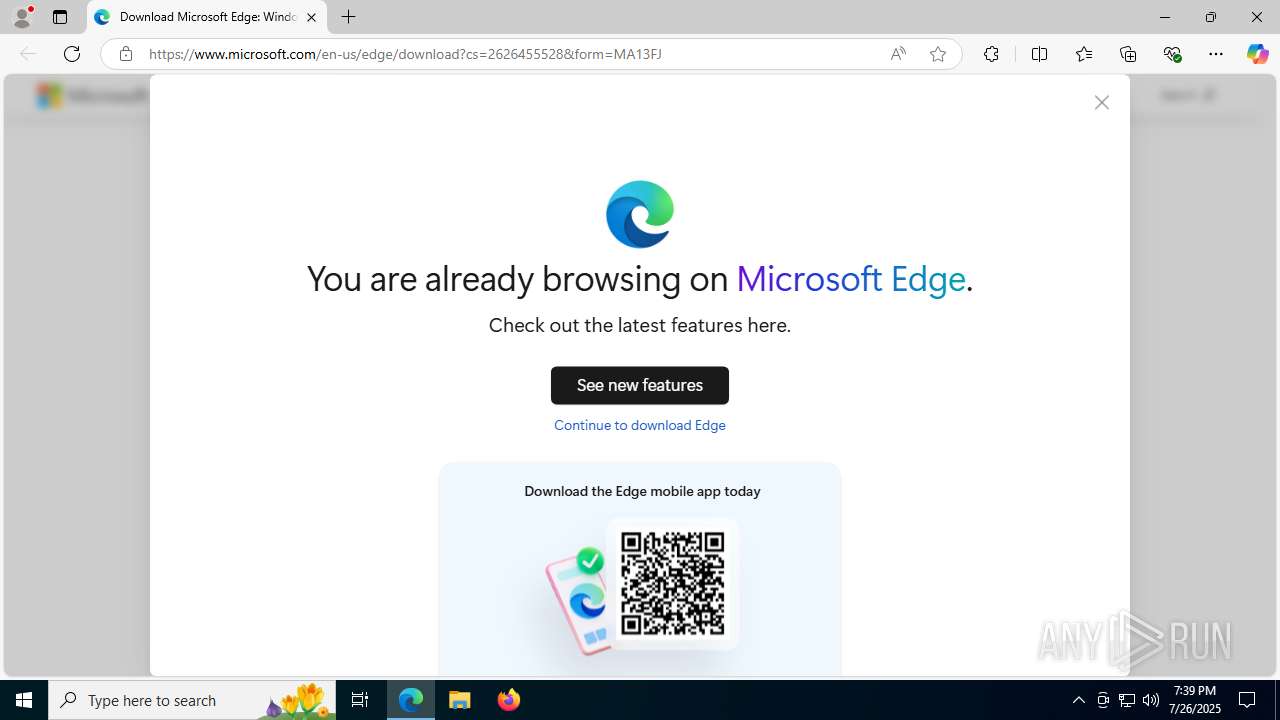Toggle Split screen view

pyautogui.click(x=1039, y=54)
